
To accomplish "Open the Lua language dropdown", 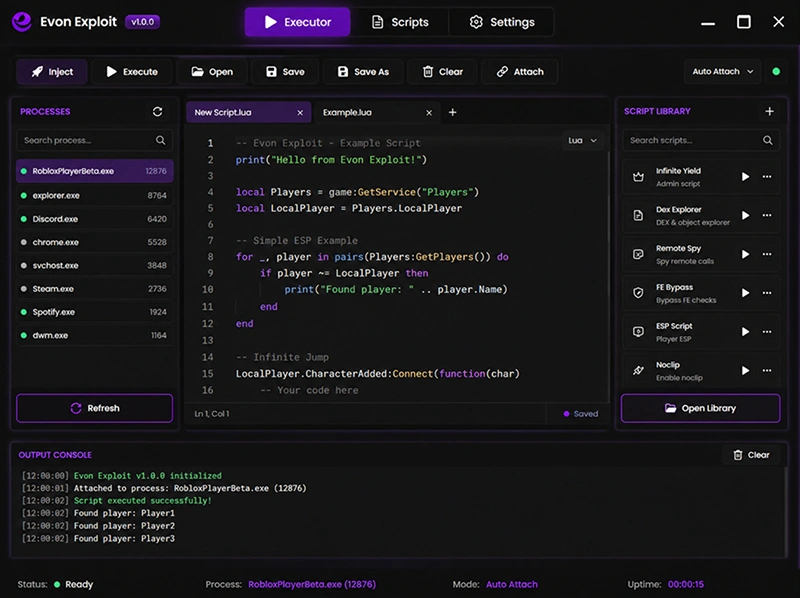I will 582,140.
